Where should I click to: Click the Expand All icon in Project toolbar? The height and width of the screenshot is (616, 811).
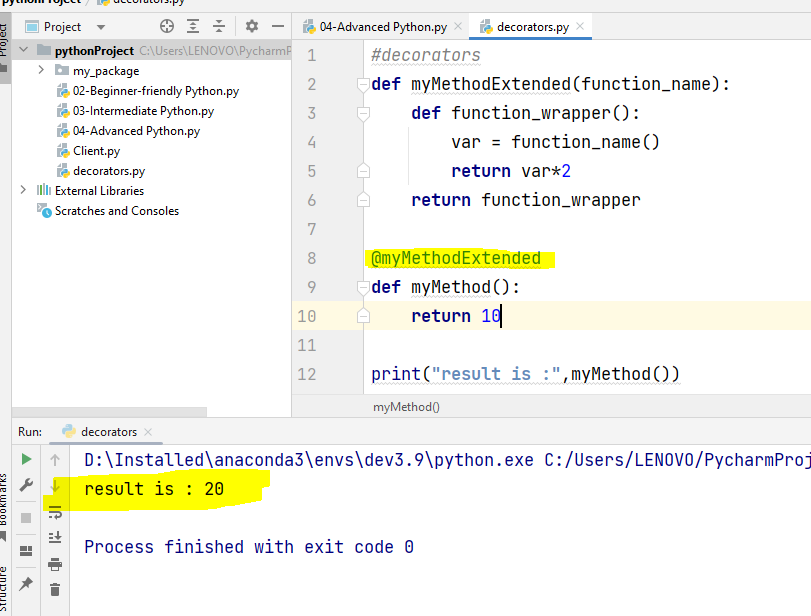click(x=193, y=26)
